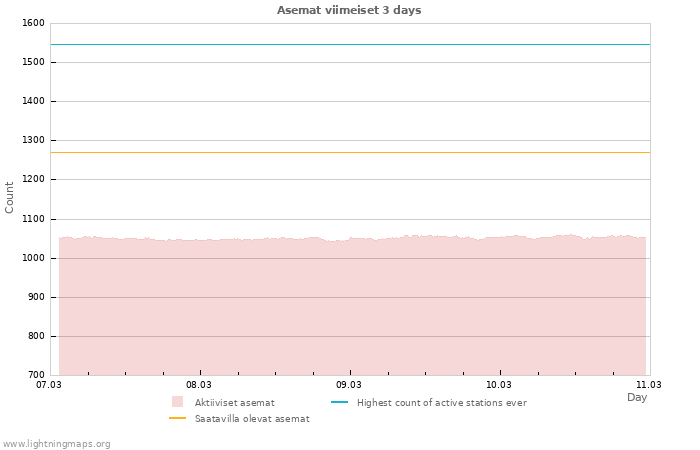Click the orange Saatavilla olevat asemat swatch
This screenshot has width=700, height=450.
(x=178, y=419)
